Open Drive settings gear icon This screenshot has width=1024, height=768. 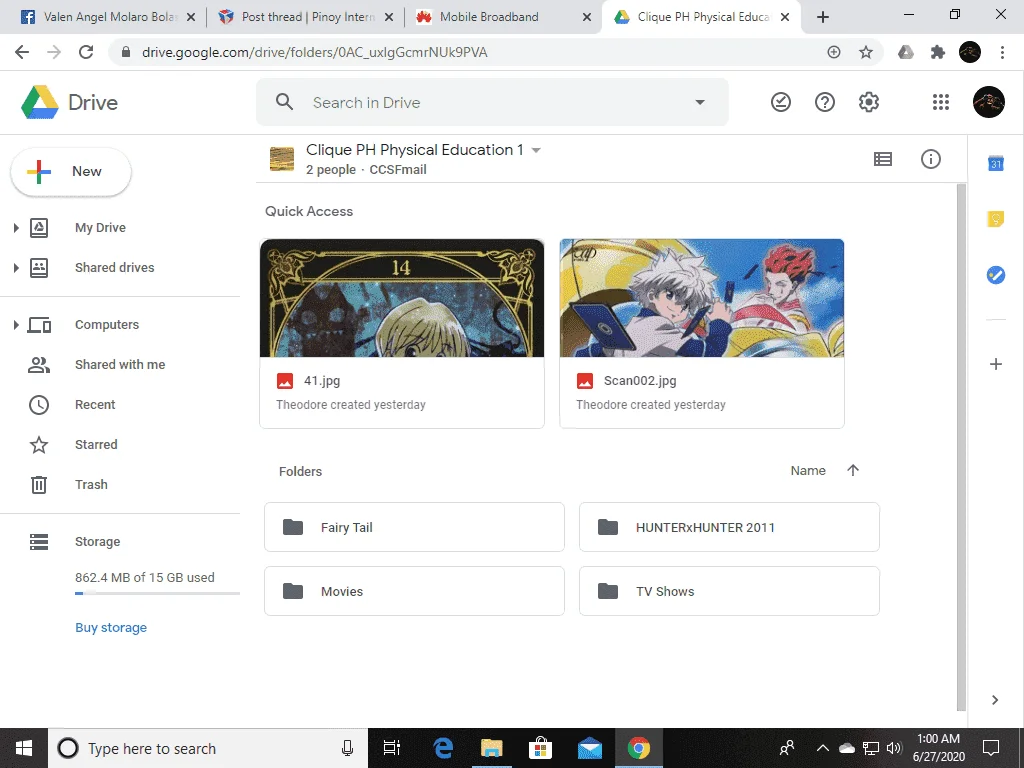point(869,102)
